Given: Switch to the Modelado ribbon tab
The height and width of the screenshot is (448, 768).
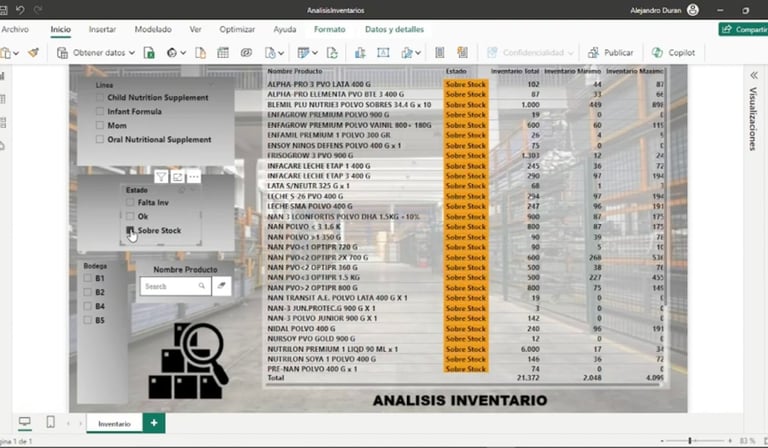Looking at the screenshot, I should (x=153, y=29).
